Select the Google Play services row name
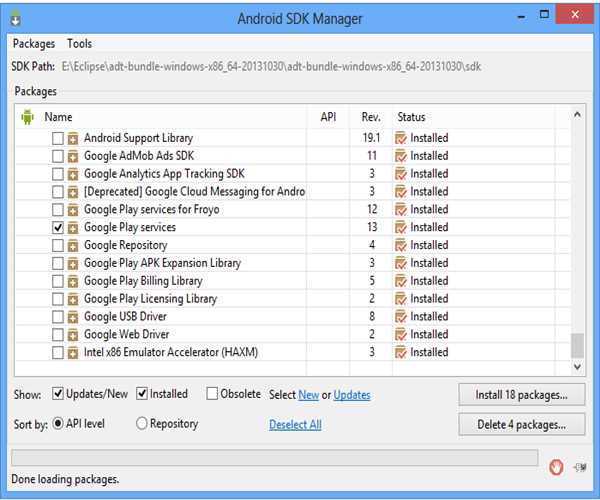This screenshot has width=600, height=500. point(130,227)
